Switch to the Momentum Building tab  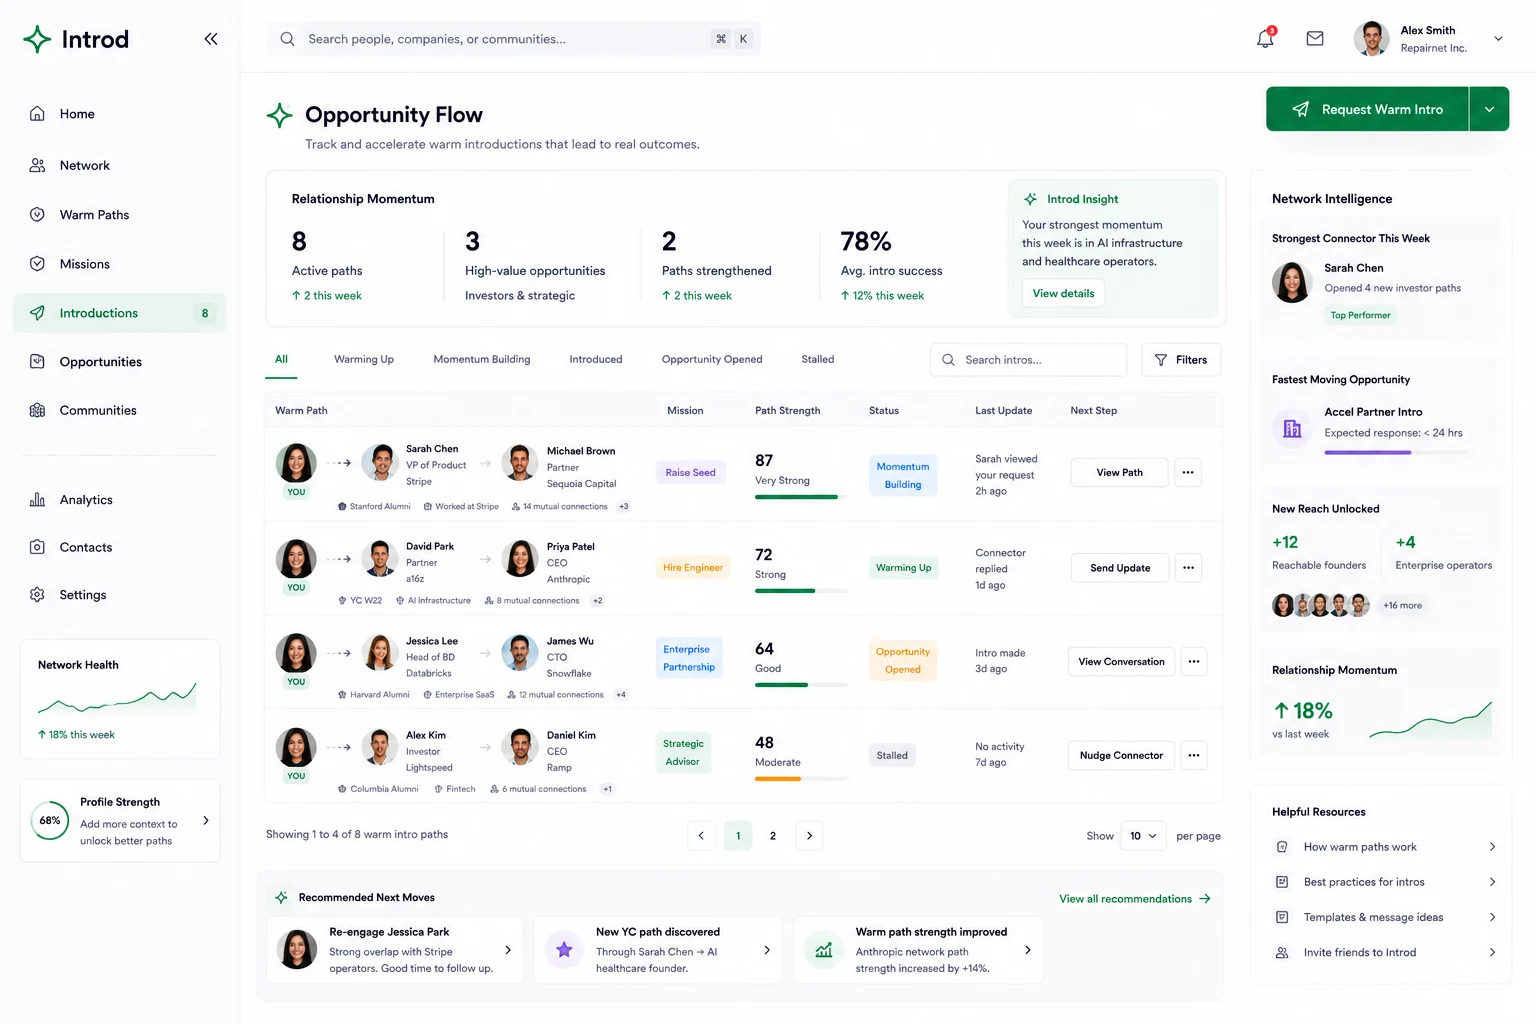pyautogui.click(x=482, y=360)
